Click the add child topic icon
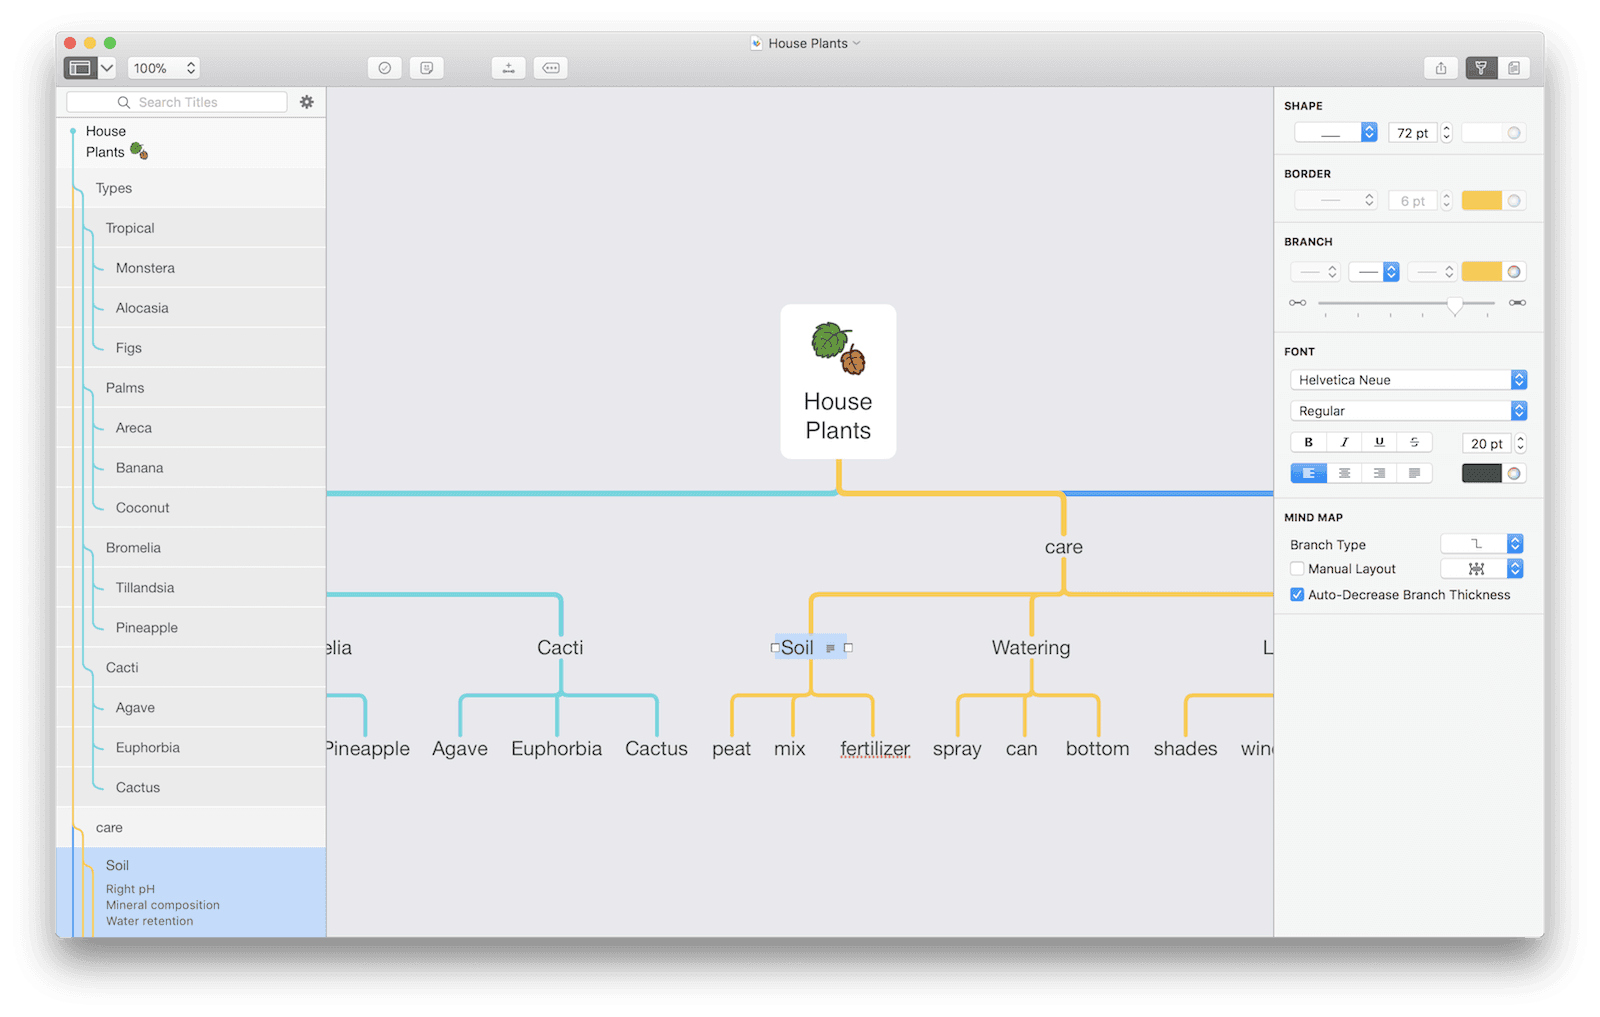Viewport: 1600px width, 1017px height. point(508,67)
